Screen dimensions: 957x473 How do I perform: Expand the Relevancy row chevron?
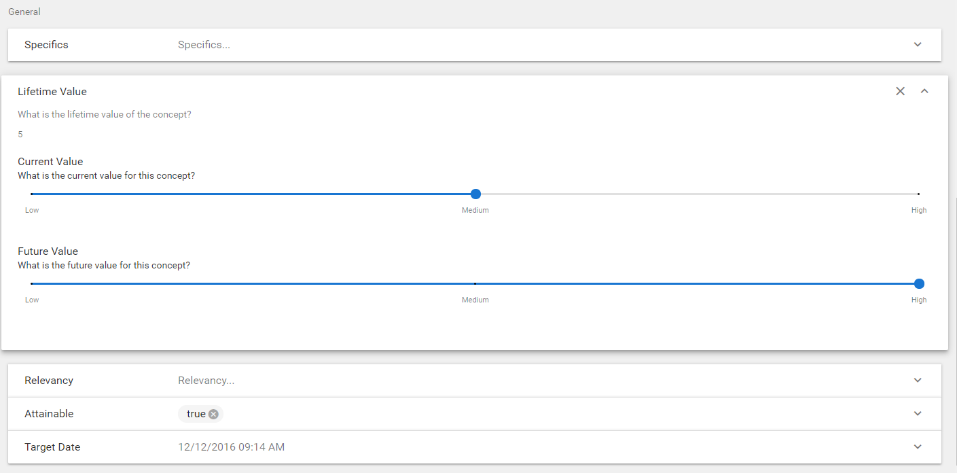point(917,381)
